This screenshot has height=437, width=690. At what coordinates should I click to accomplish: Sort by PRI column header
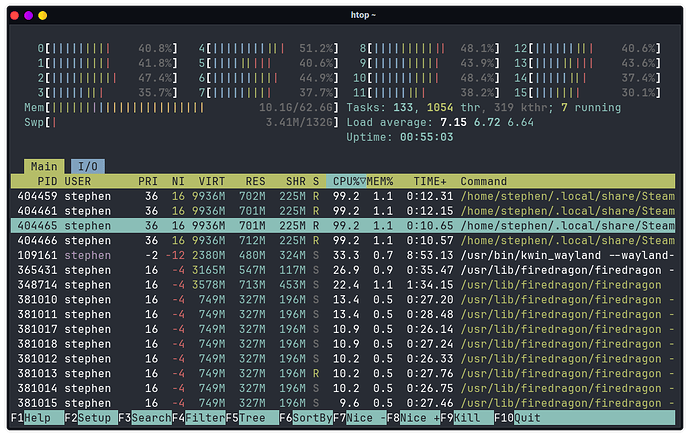(x=148, y=181)
